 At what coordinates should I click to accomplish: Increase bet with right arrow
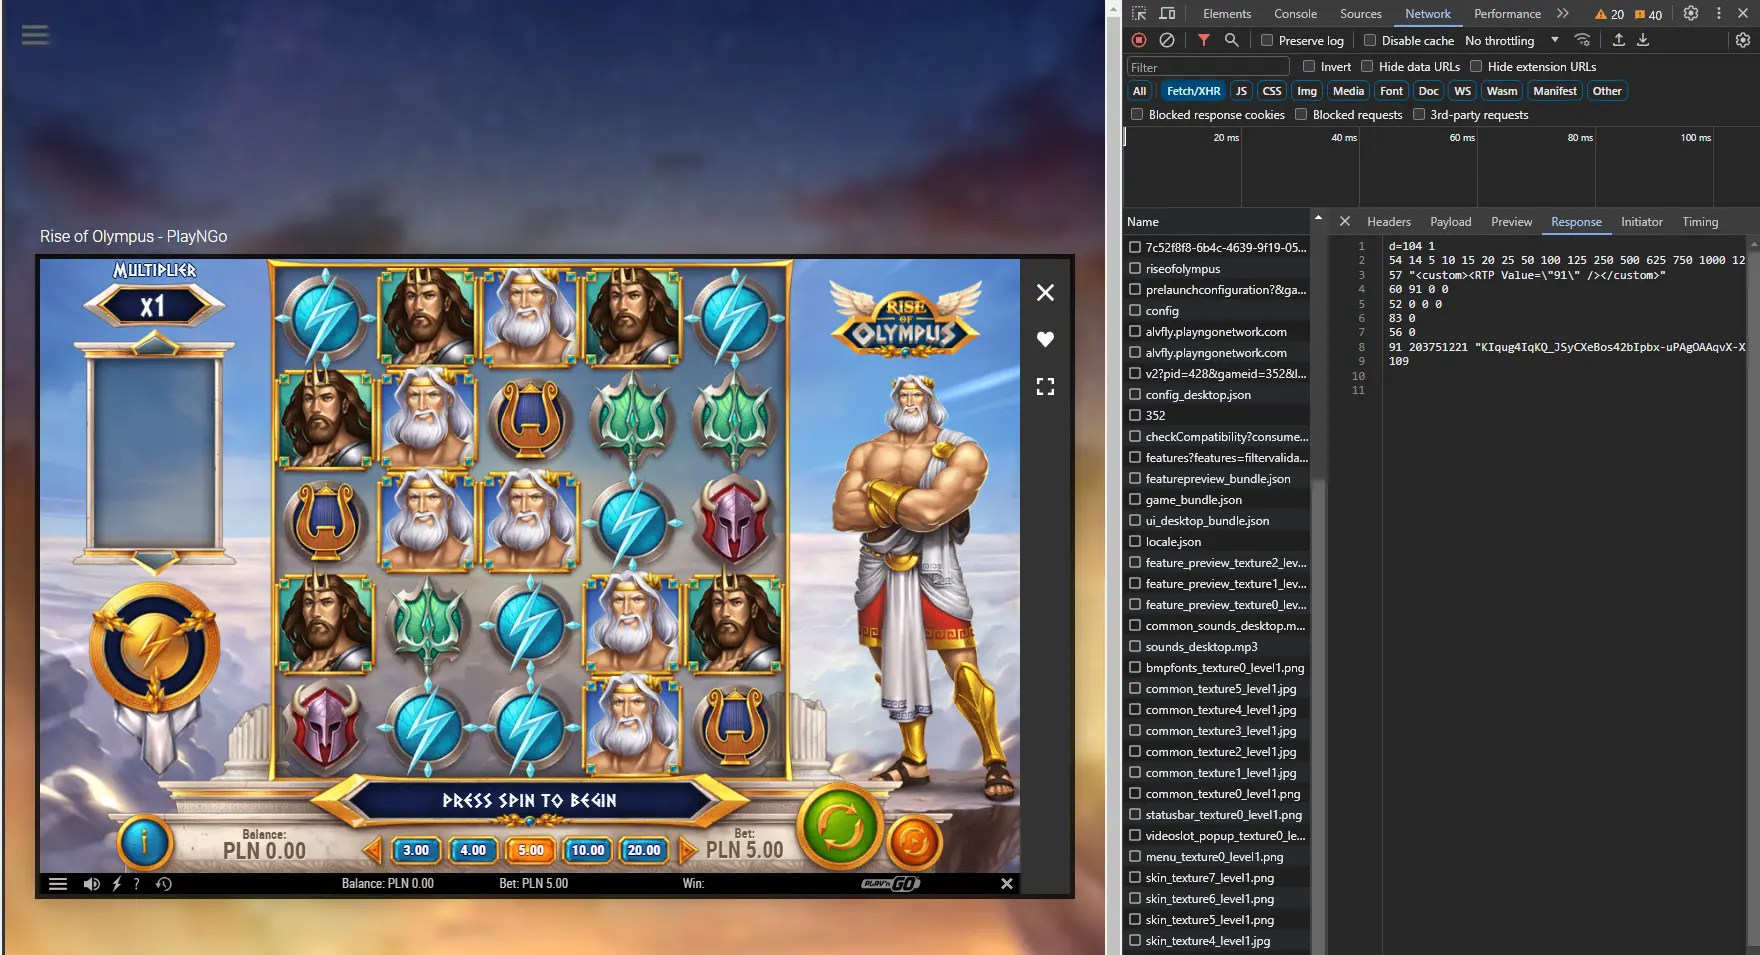coord(688,851)
